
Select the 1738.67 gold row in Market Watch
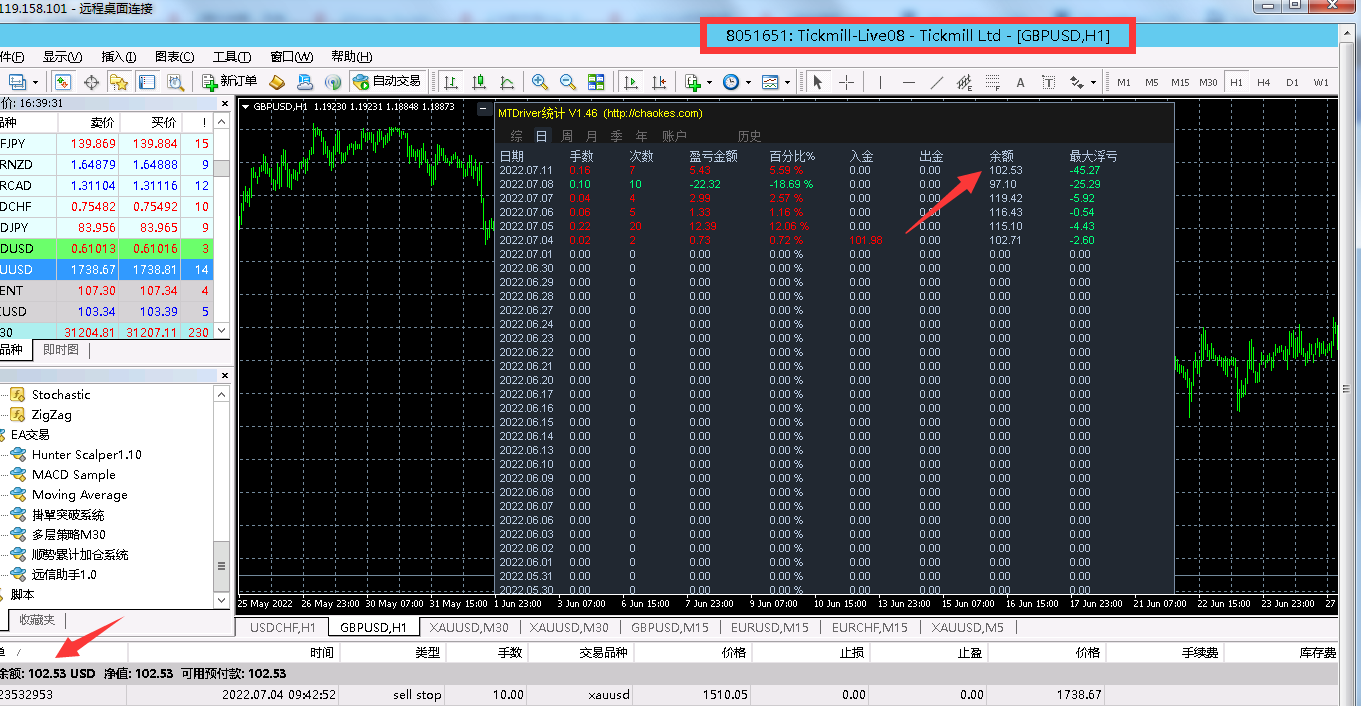tap(107, 270)
